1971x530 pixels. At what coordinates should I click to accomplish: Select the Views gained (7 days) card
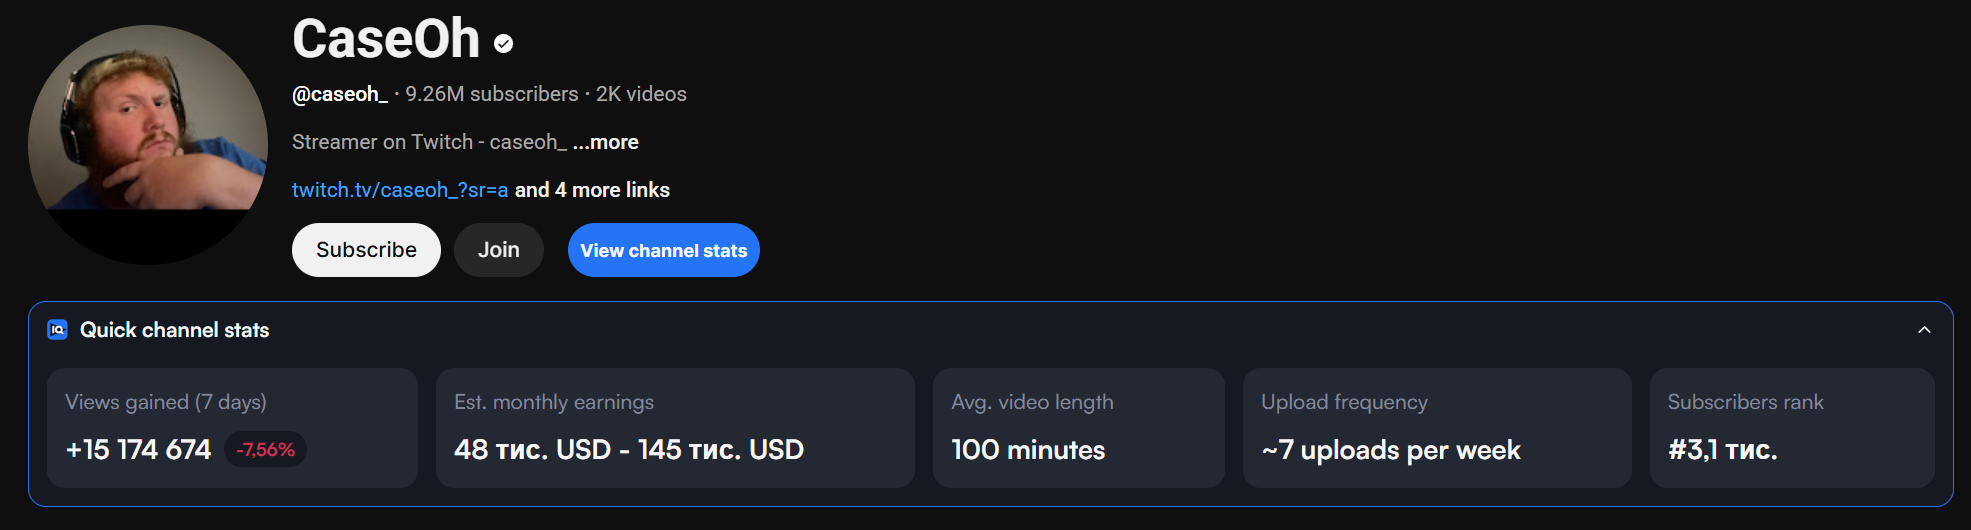coord(232,428)
